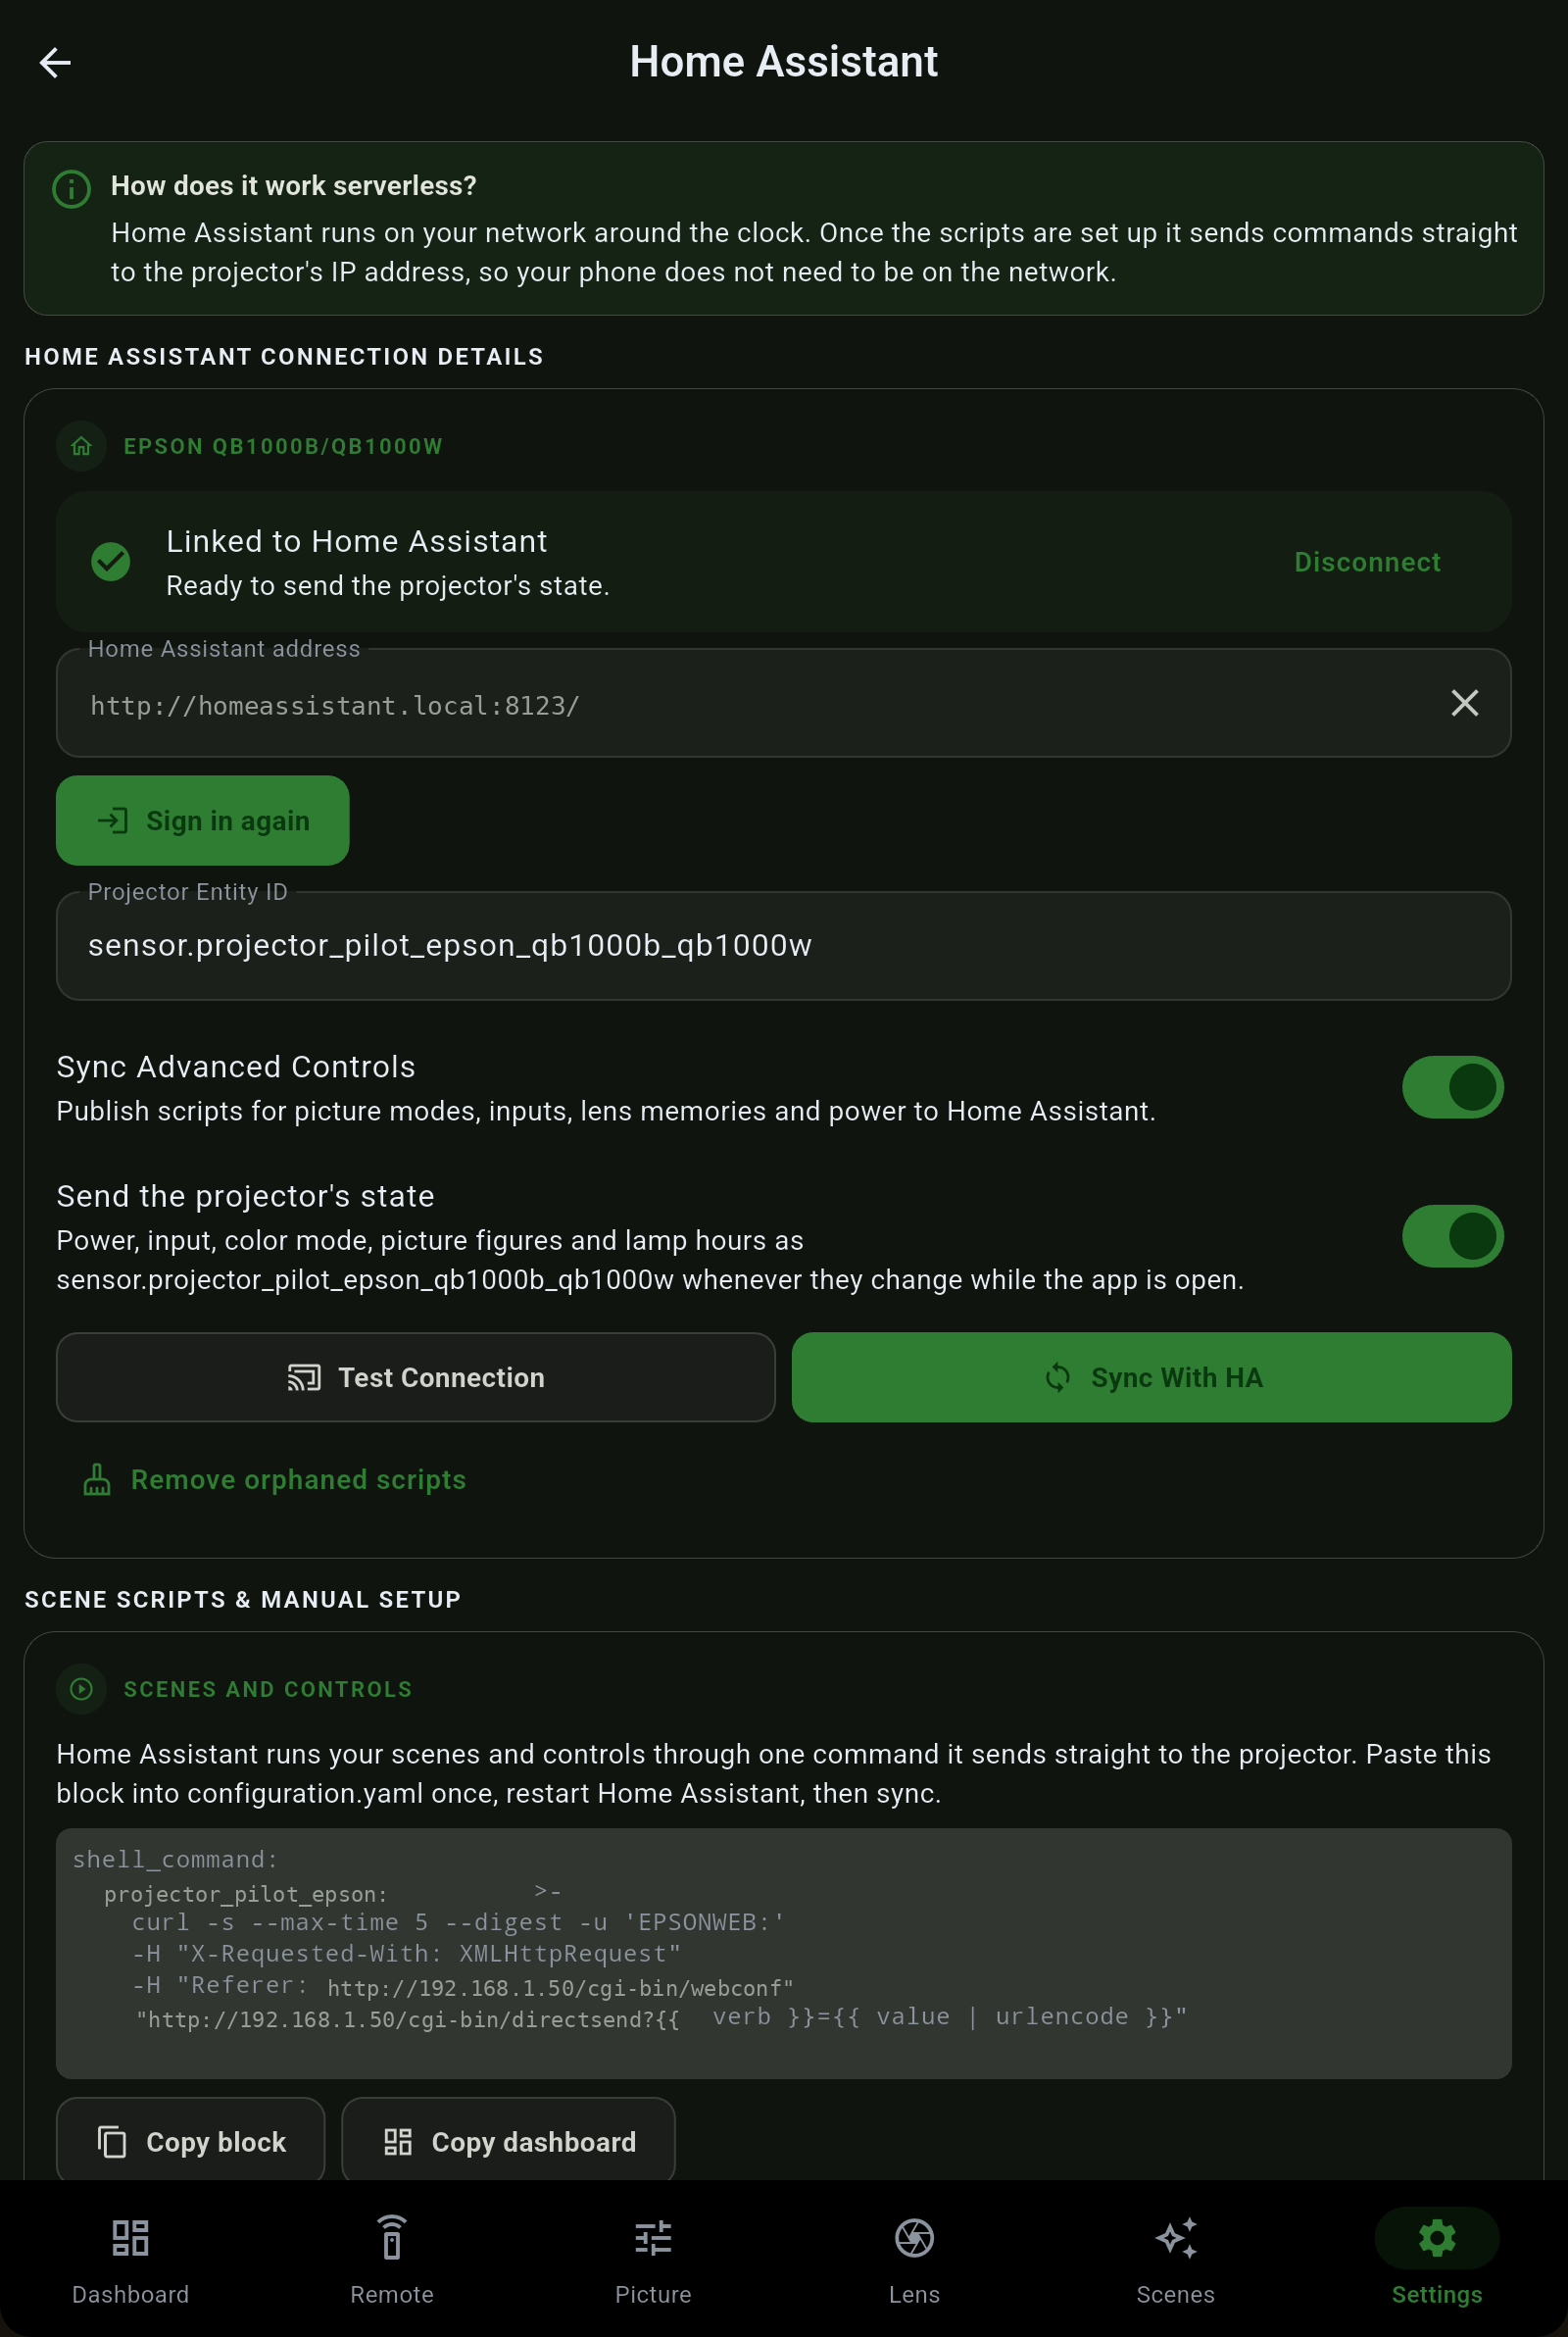Toggle Sync Advanced Controls switch
1568x2337 pixels.
(x=1452, y=1087)
